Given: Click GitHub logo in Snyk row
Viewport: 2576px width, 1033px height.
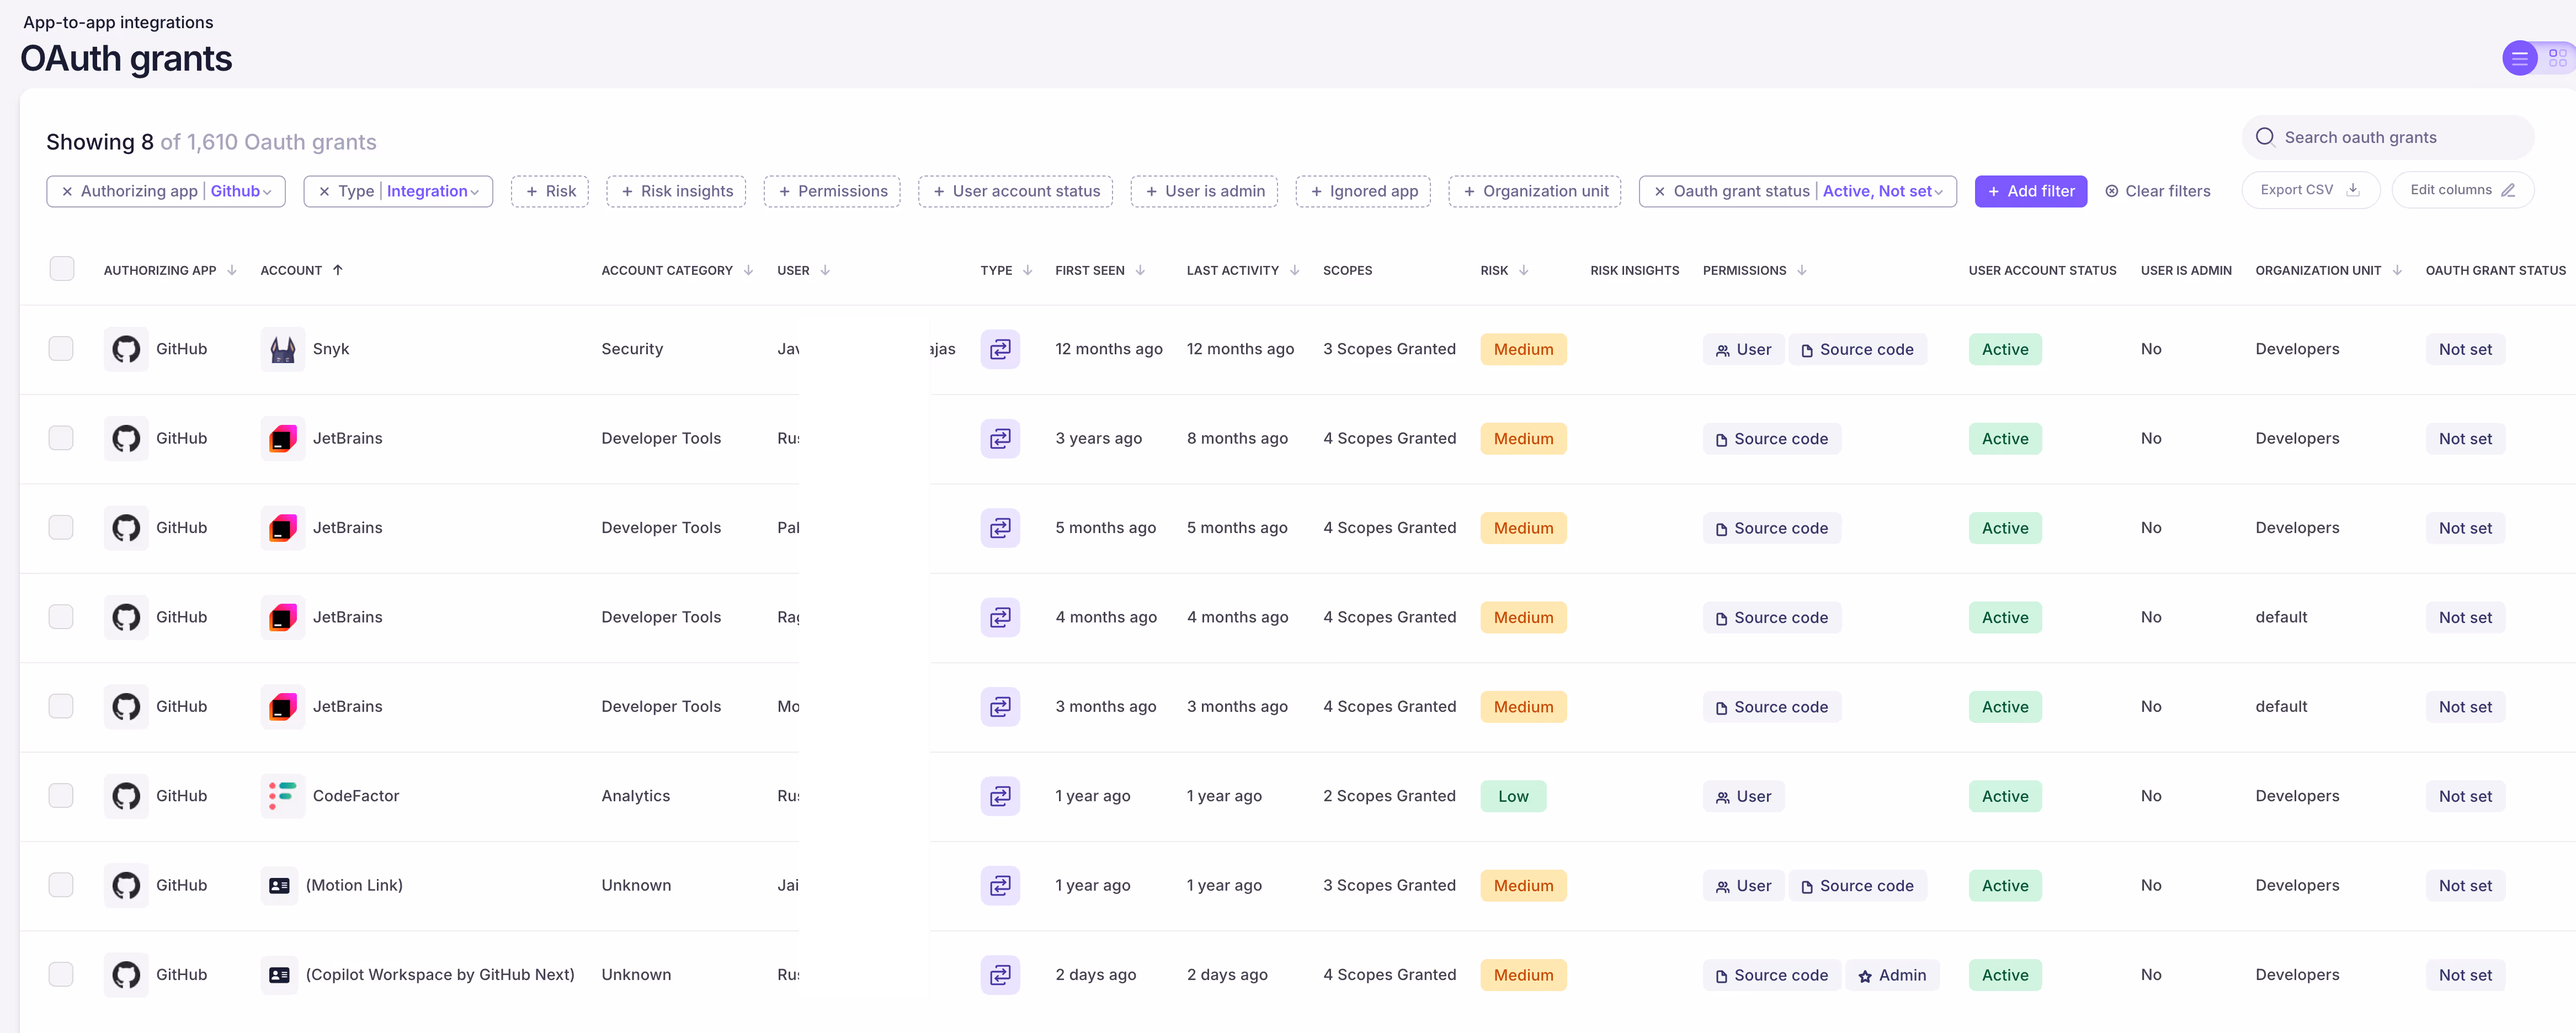Looking at the screenshot, I should [126, 349].
